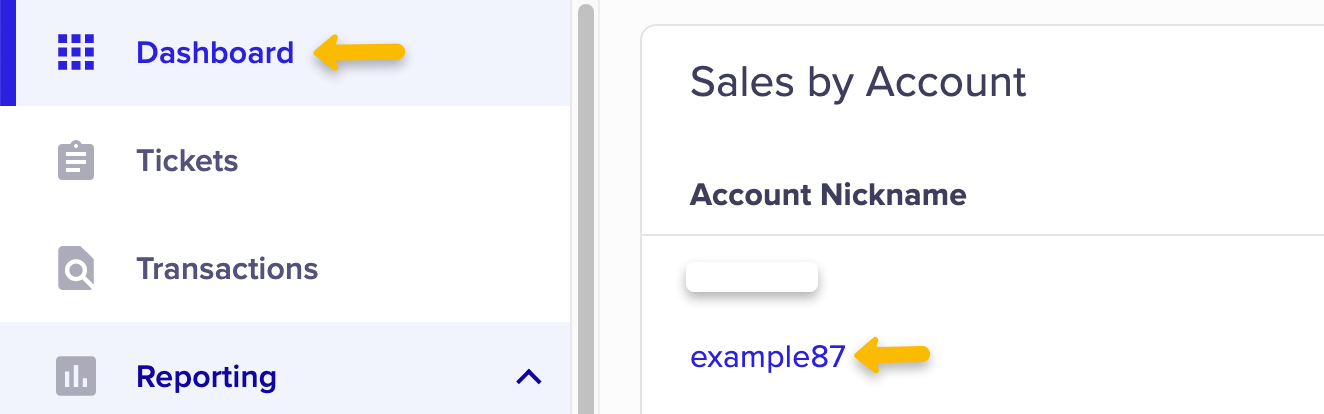Open the redacted account nickname entry
The height and width of the screenshot is (414, 1324).
coord(752,277)
